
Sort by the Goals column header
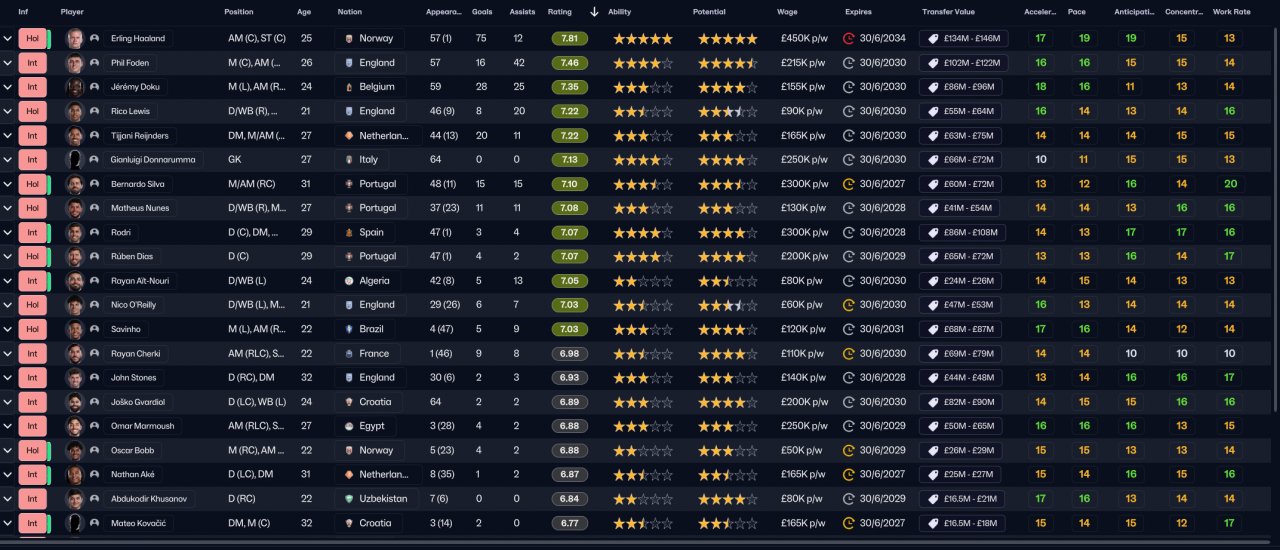tap(481, 12)
